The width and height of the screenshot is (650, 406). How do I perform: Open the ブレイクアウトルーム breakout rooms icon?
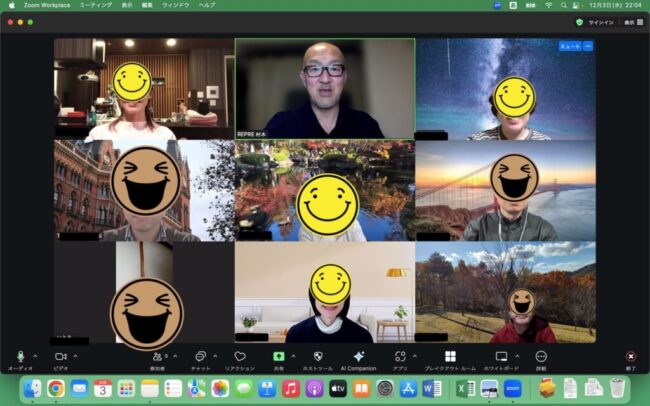click(450, 357)
